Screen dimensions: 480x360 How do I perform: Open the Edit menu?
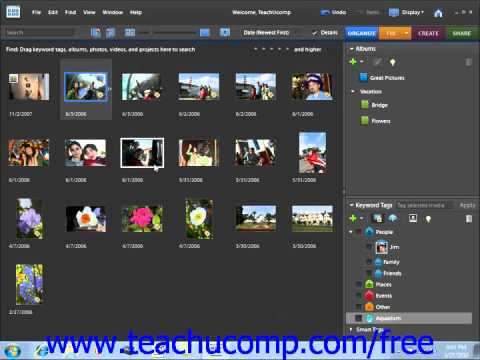[x=53, y=12]
